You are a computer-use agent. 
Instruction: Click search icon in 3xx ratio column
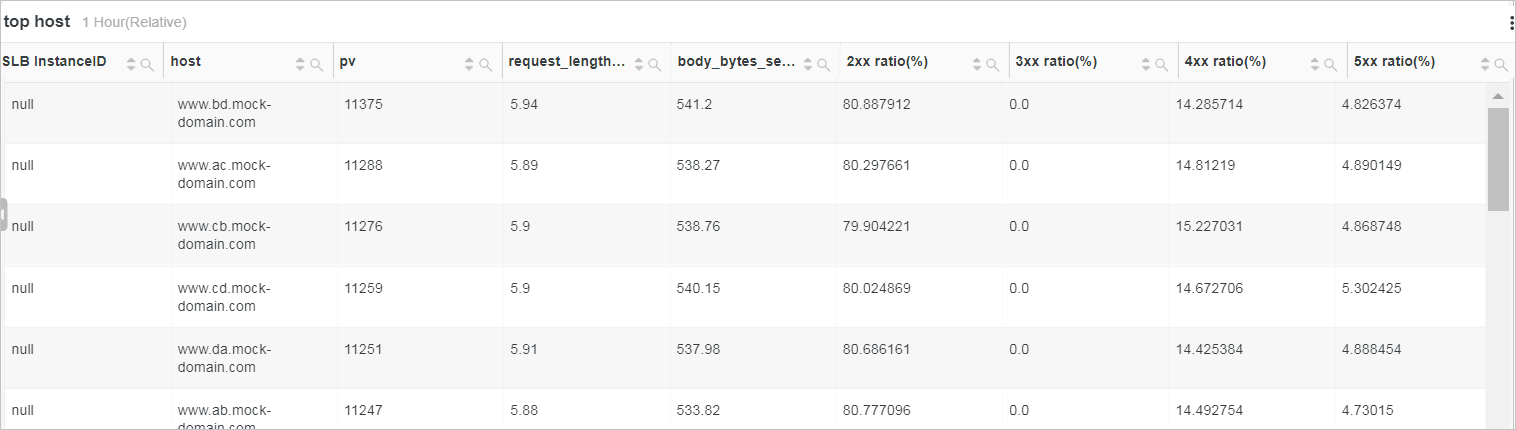point(1161,65)
